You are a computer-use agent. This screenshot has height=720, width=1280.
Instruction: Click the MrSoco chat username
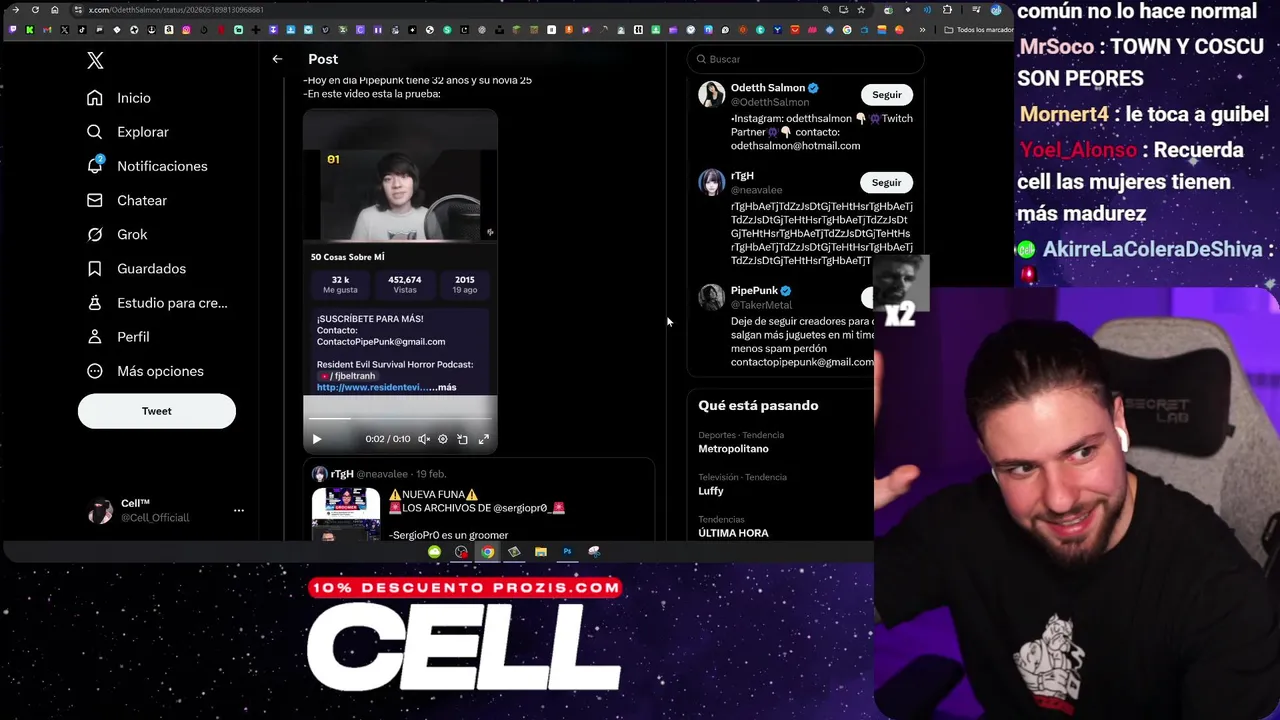pyautogui.click(x=1057, y=46)
